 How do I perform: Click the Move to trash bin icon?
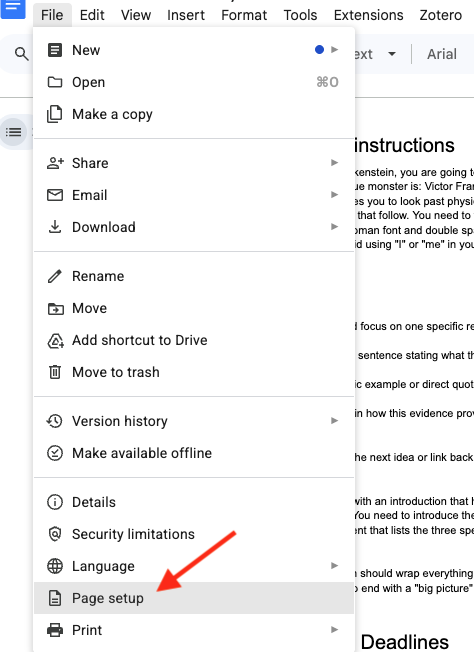(x=55, y=372)
